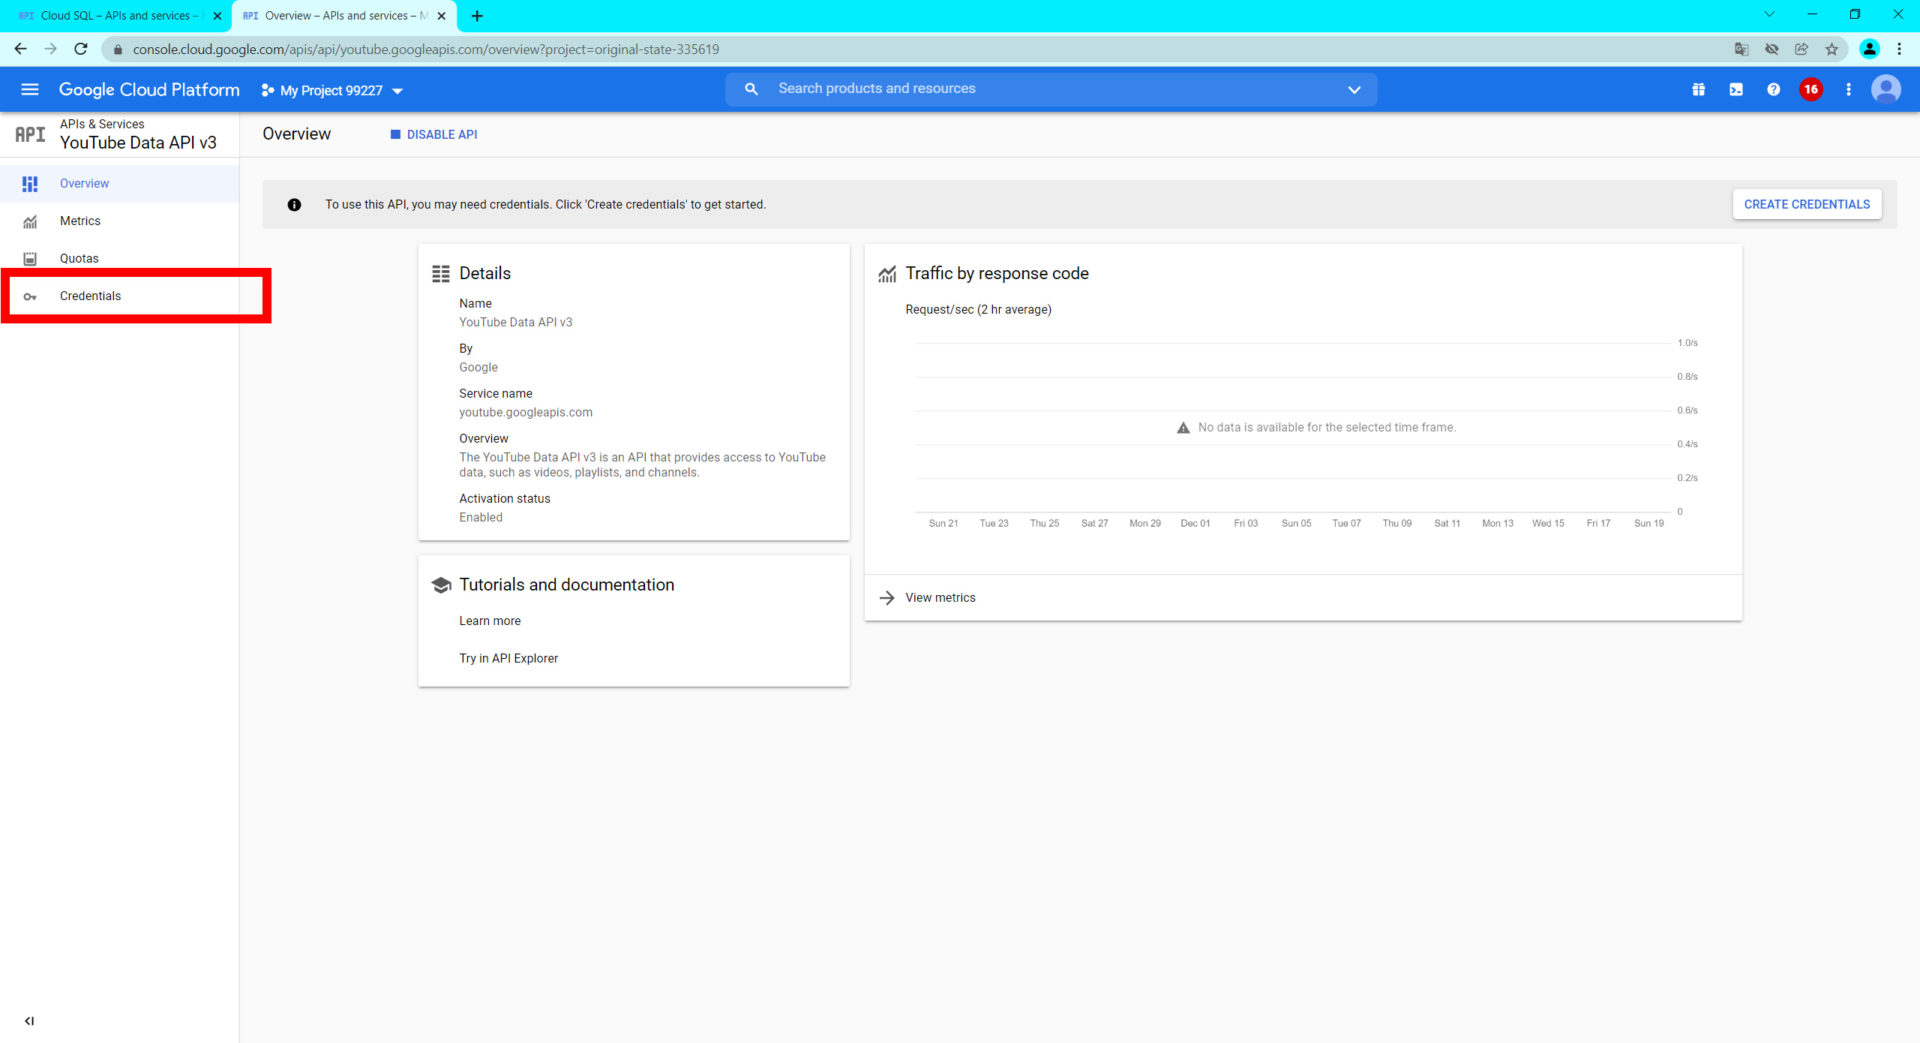Collapse the sidebar with bottom arrow
Screen dimensions: 1920x1043
(x=29, y=1021)
